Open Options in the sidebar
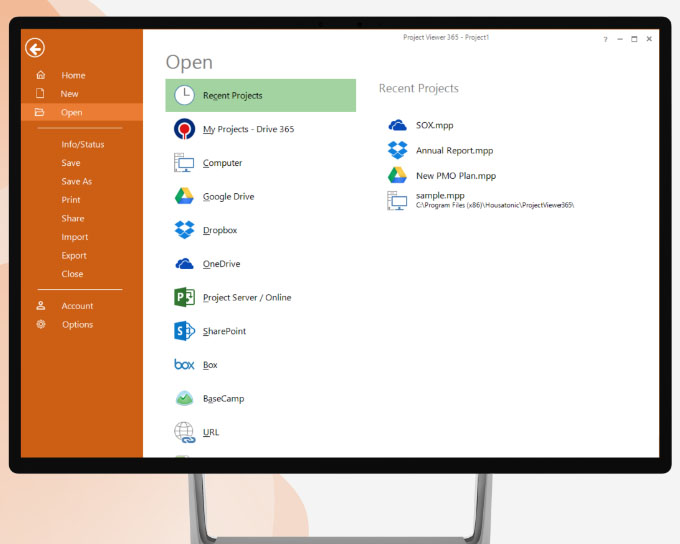Image resolution: width=680 pixels, height=544 pixels. click(x=77, y=324)
